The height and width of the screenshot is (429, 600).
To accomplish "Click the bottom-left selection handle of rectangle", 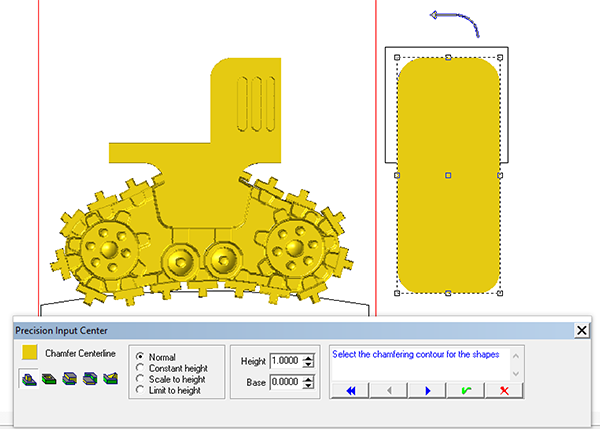I will pyautogui.click(x=397, y=293).
